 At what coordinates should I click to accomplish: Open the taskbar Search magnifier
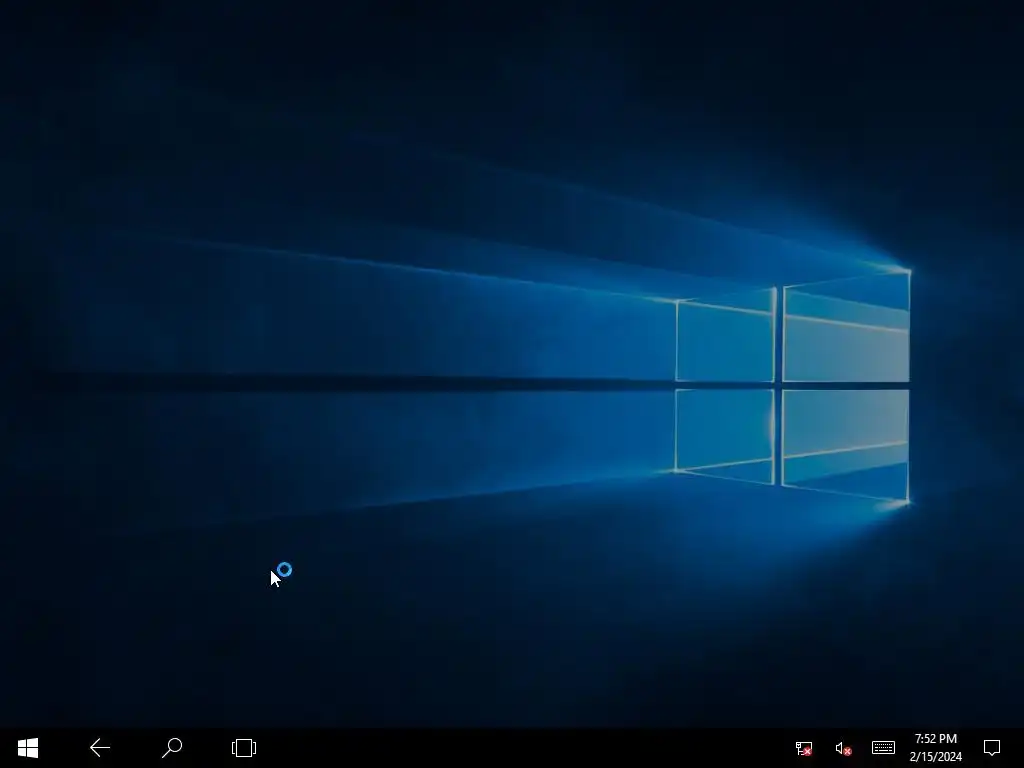click(x=172, y=748)
